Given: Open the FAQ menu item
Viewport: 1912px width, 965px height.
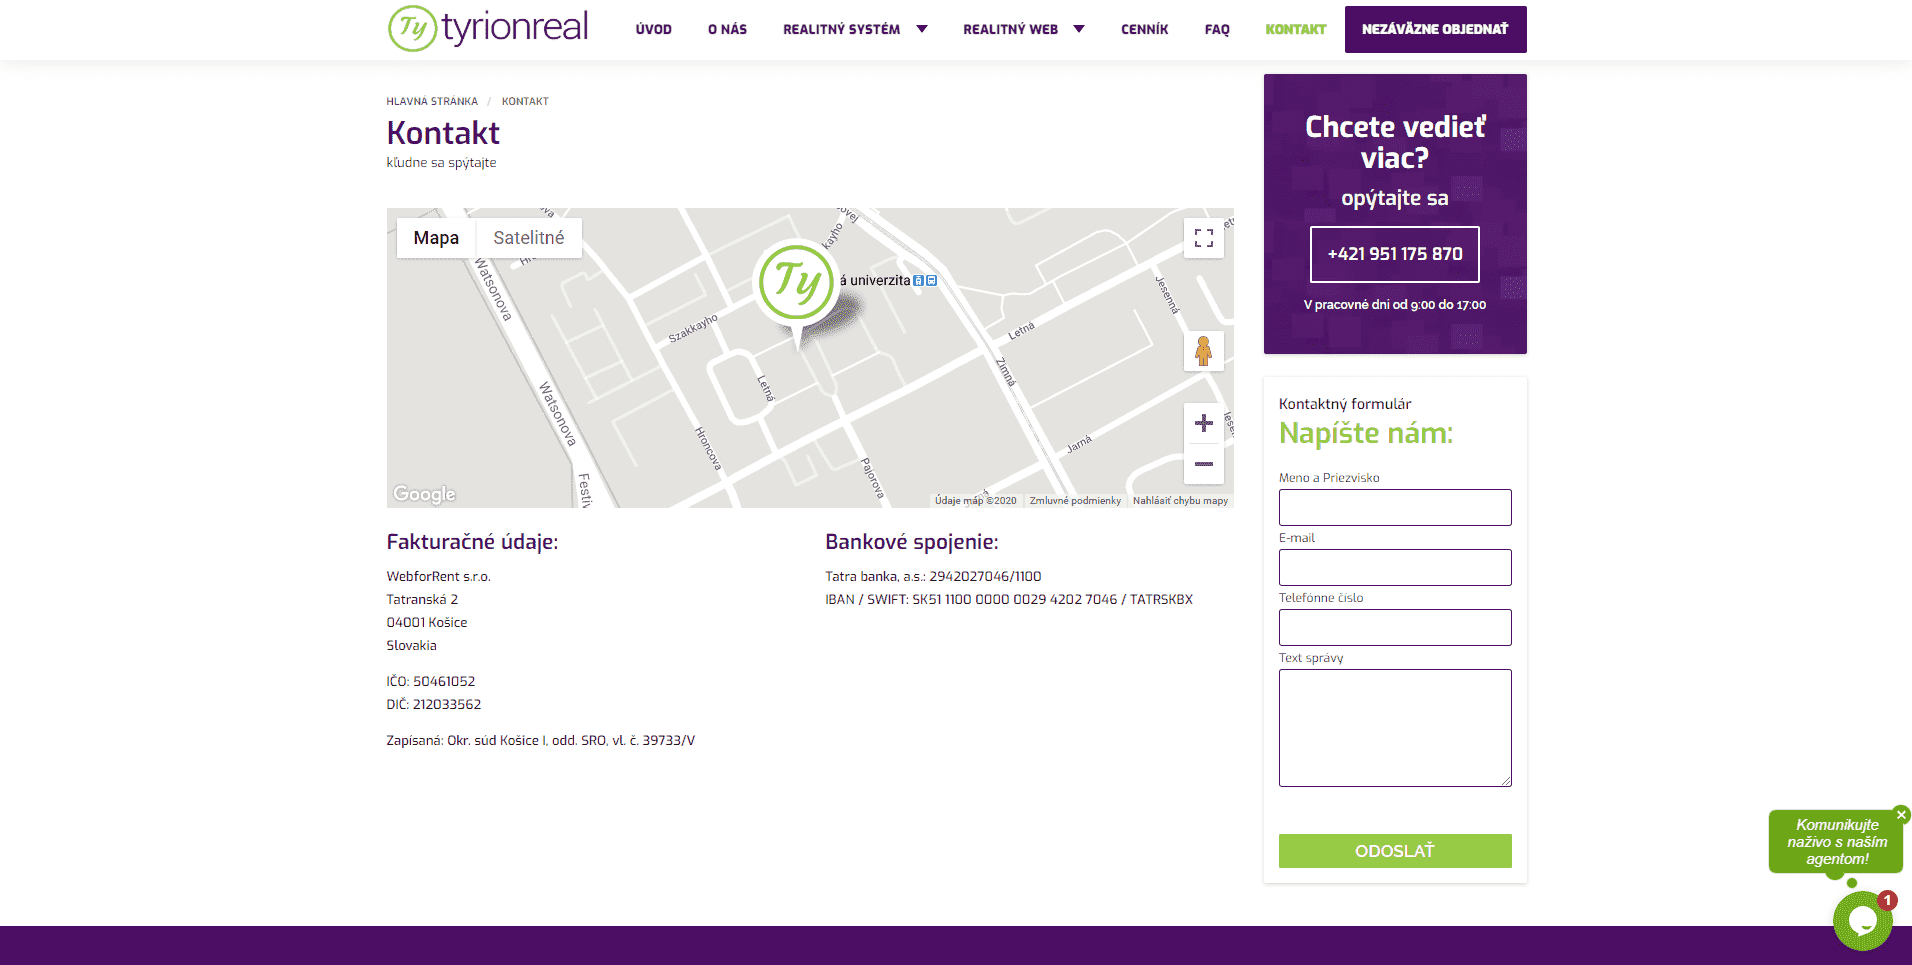Looking at the screenshot, I should [x=1217, y=30].
